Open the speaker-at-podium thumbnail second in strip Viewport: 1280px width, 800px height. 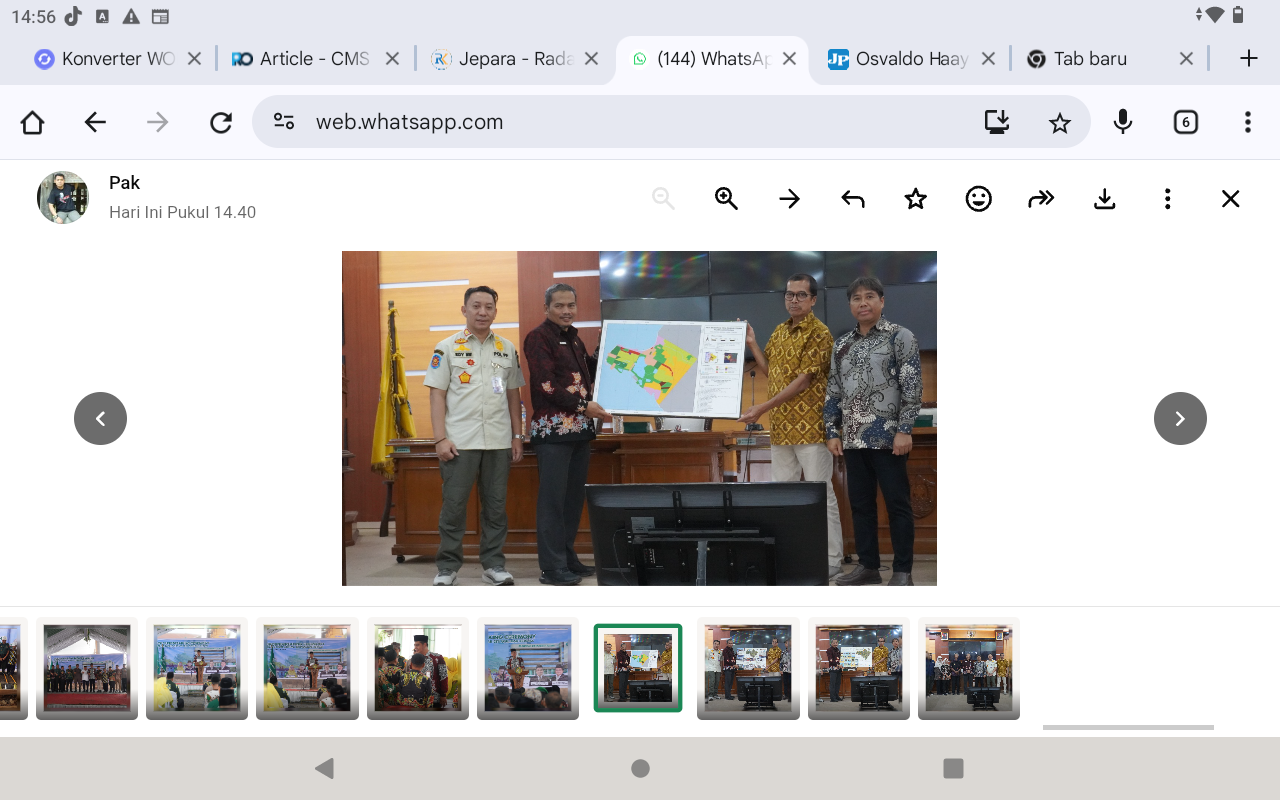pyautogui.click(x=197, y=668)
